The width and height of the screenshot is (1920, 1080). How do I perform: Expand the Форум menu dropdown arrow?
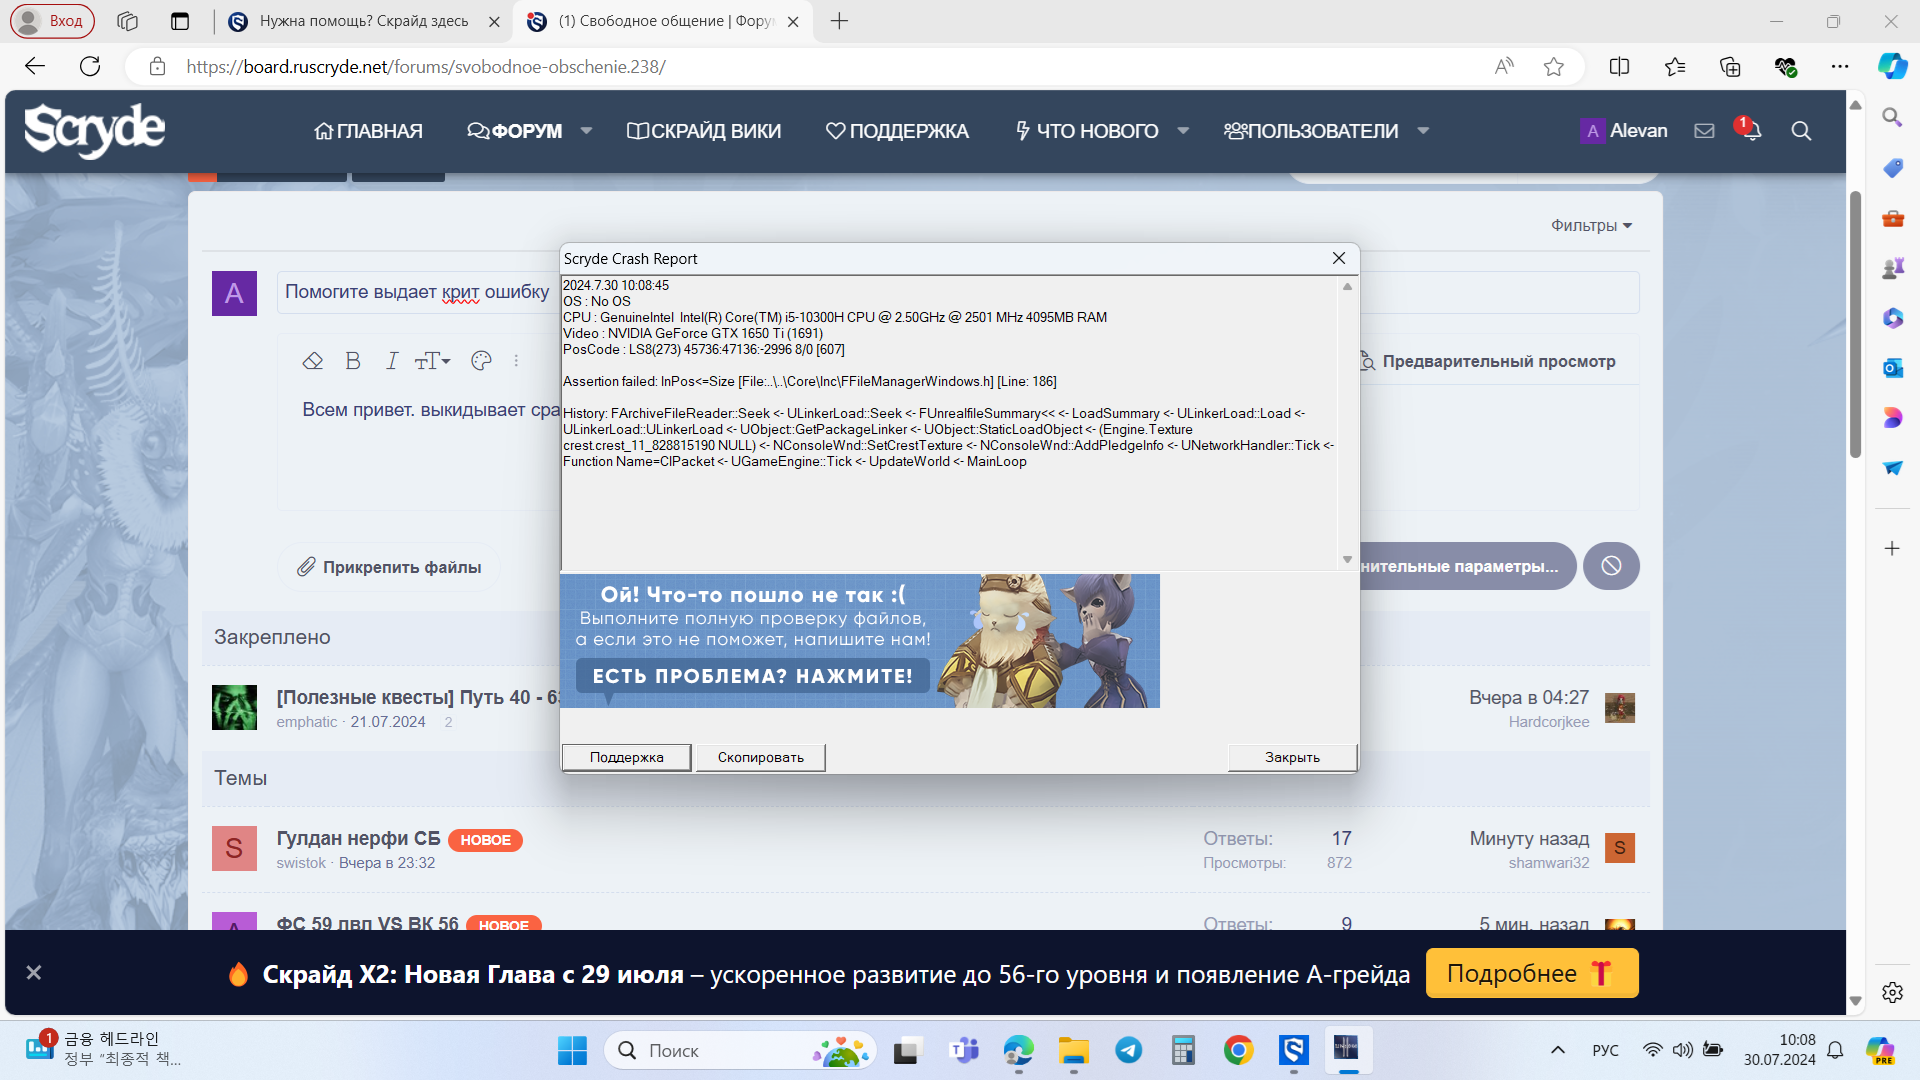(x=587, y=131)
